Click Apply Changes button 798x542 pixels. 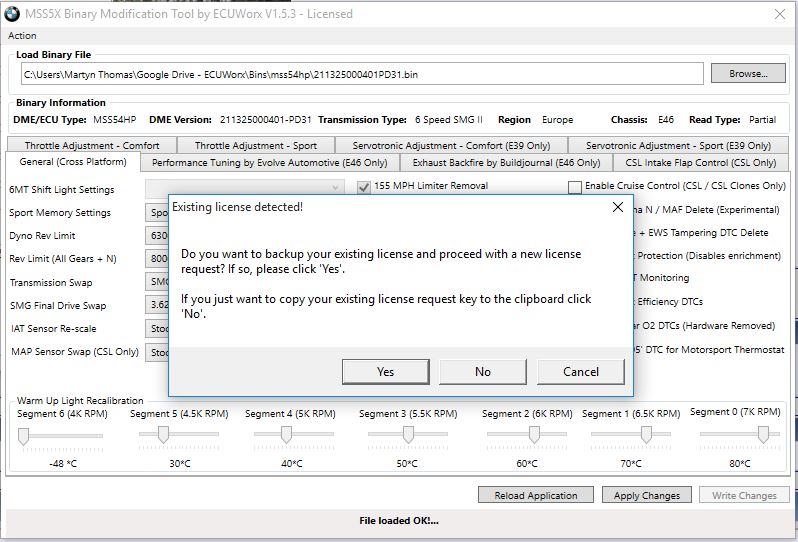646,495
